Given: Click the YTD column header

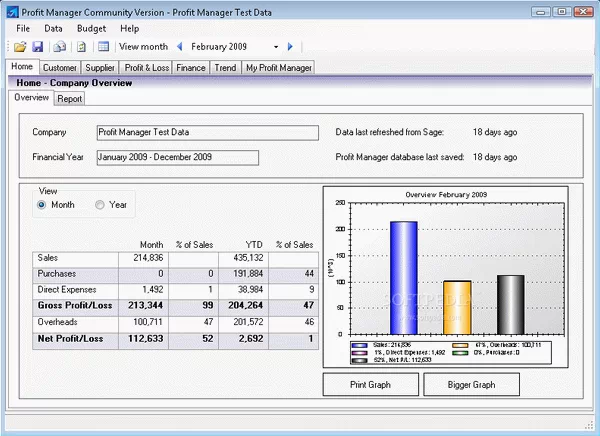Looking at the screenshot, I should pyautogui.click(x=254, y=245).
